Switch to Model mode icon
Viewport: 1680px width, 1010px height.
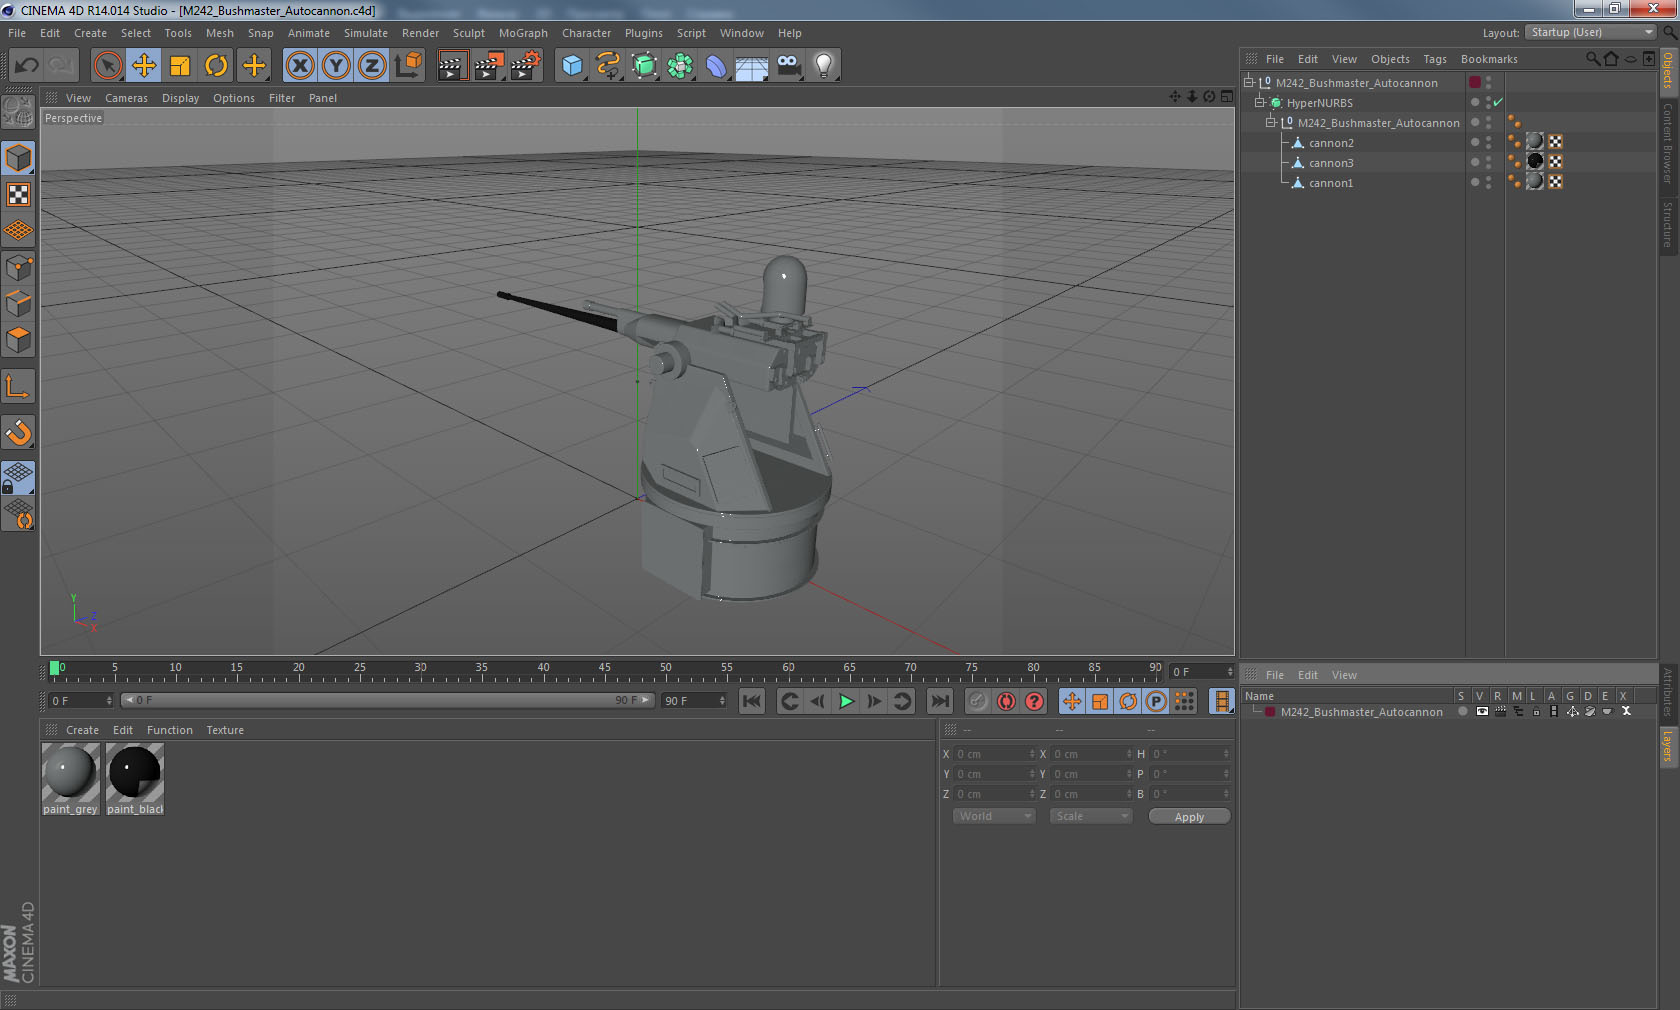coord(18,158)
